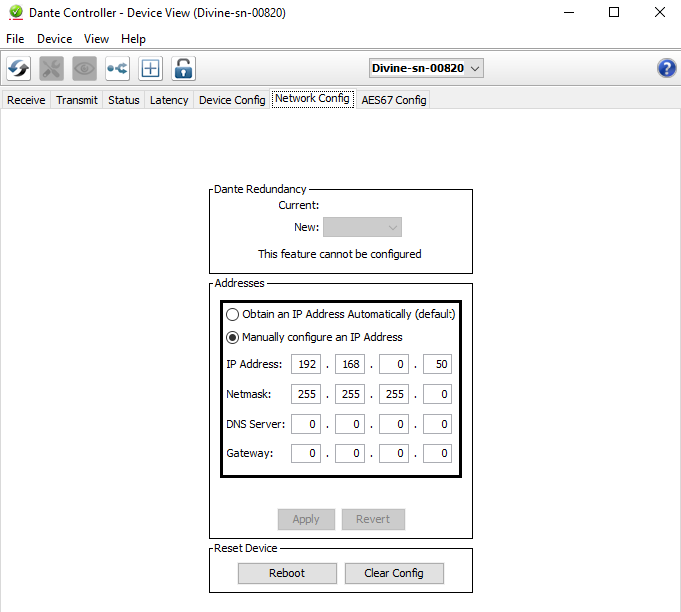Switch to the AES67 Config tab
The width and height of the screenshot is (681, 612).
coord(393,100)
